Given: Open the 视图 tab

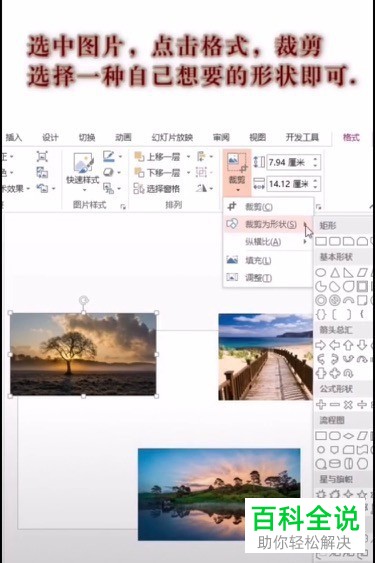Looking at the screenshot, I should [258, 138].
